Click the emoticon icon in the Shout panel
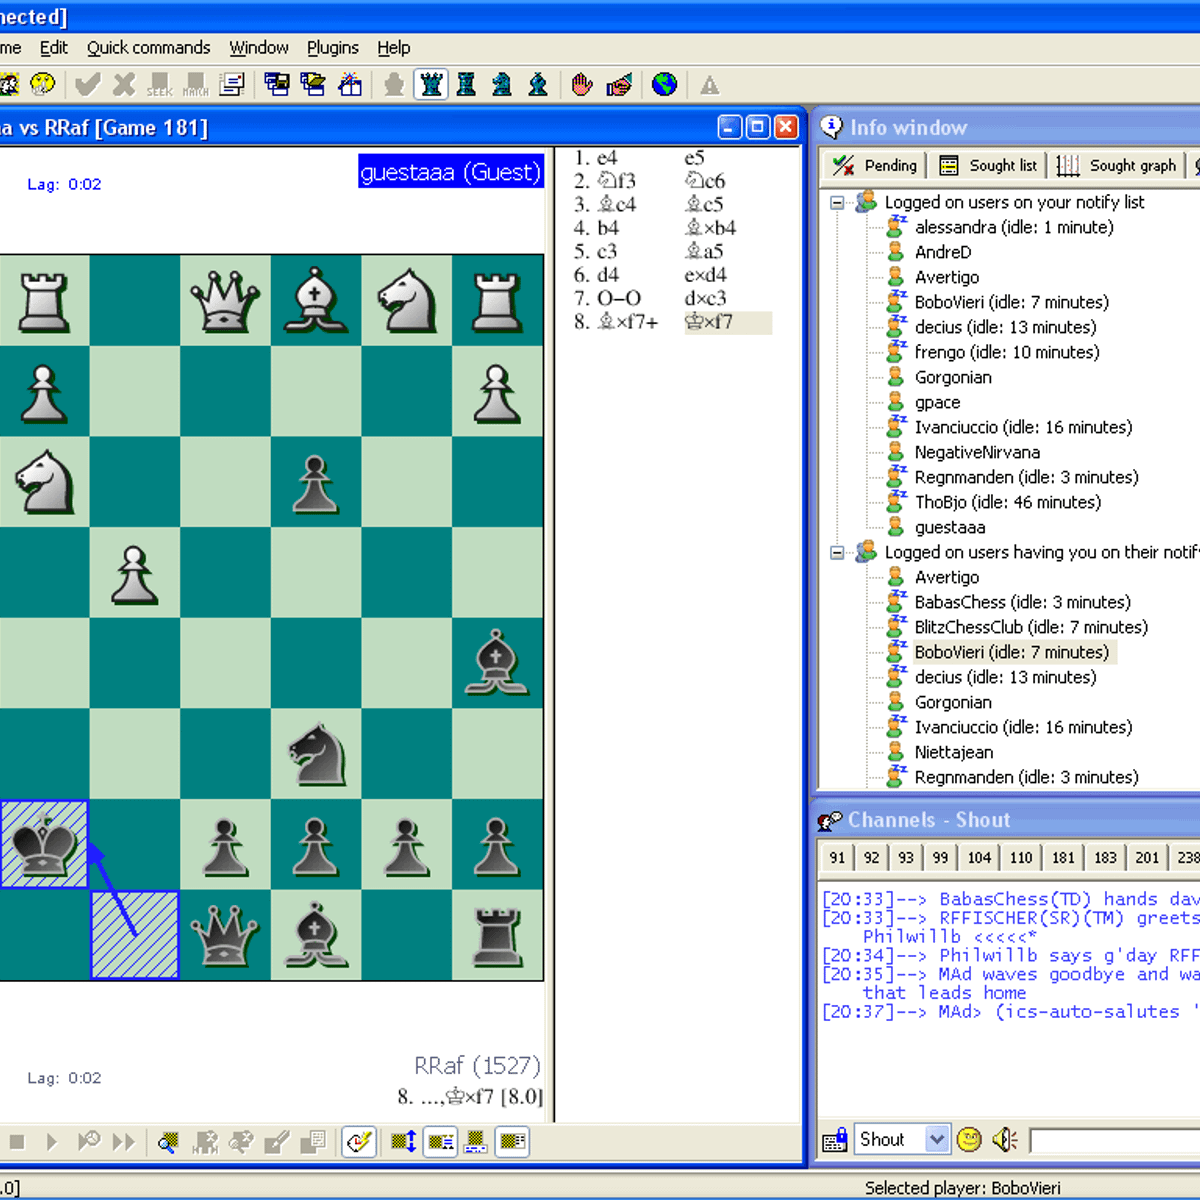1200x1200 pixels. point(968,1139)
